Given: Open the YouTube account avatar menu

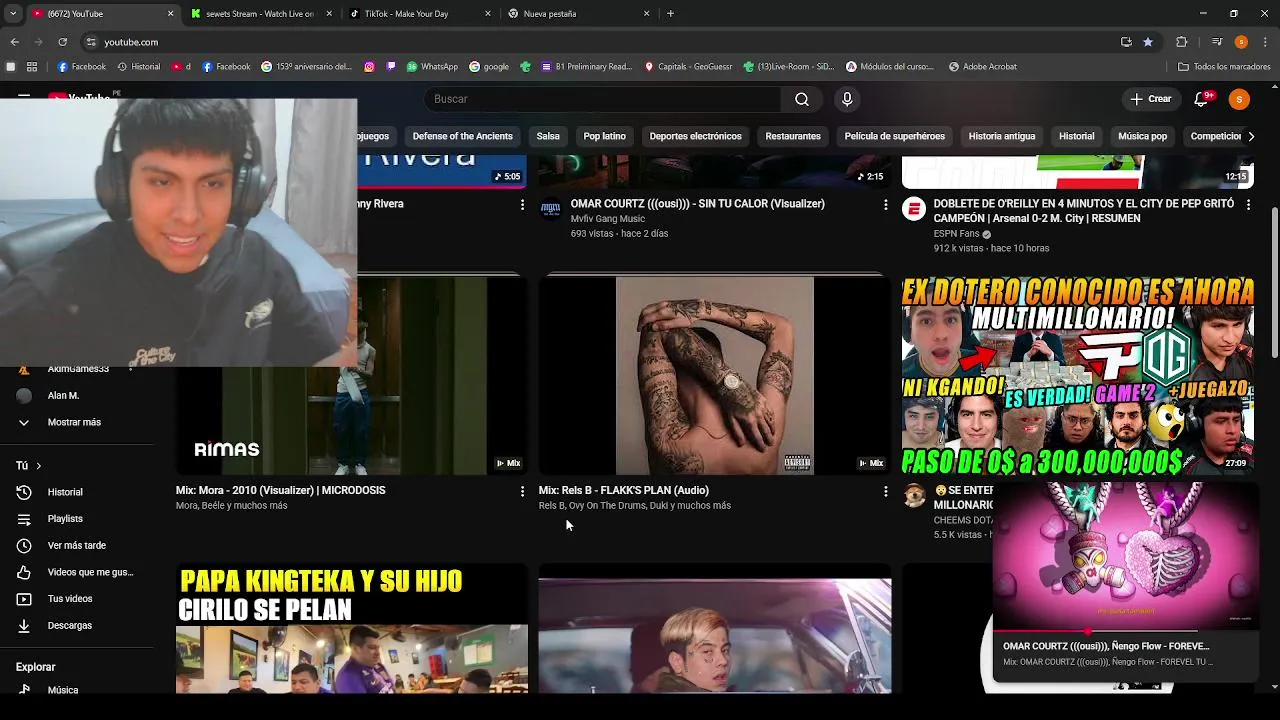Looking at the screenshot, I should pyautogui.click(x=1239, y=99).
